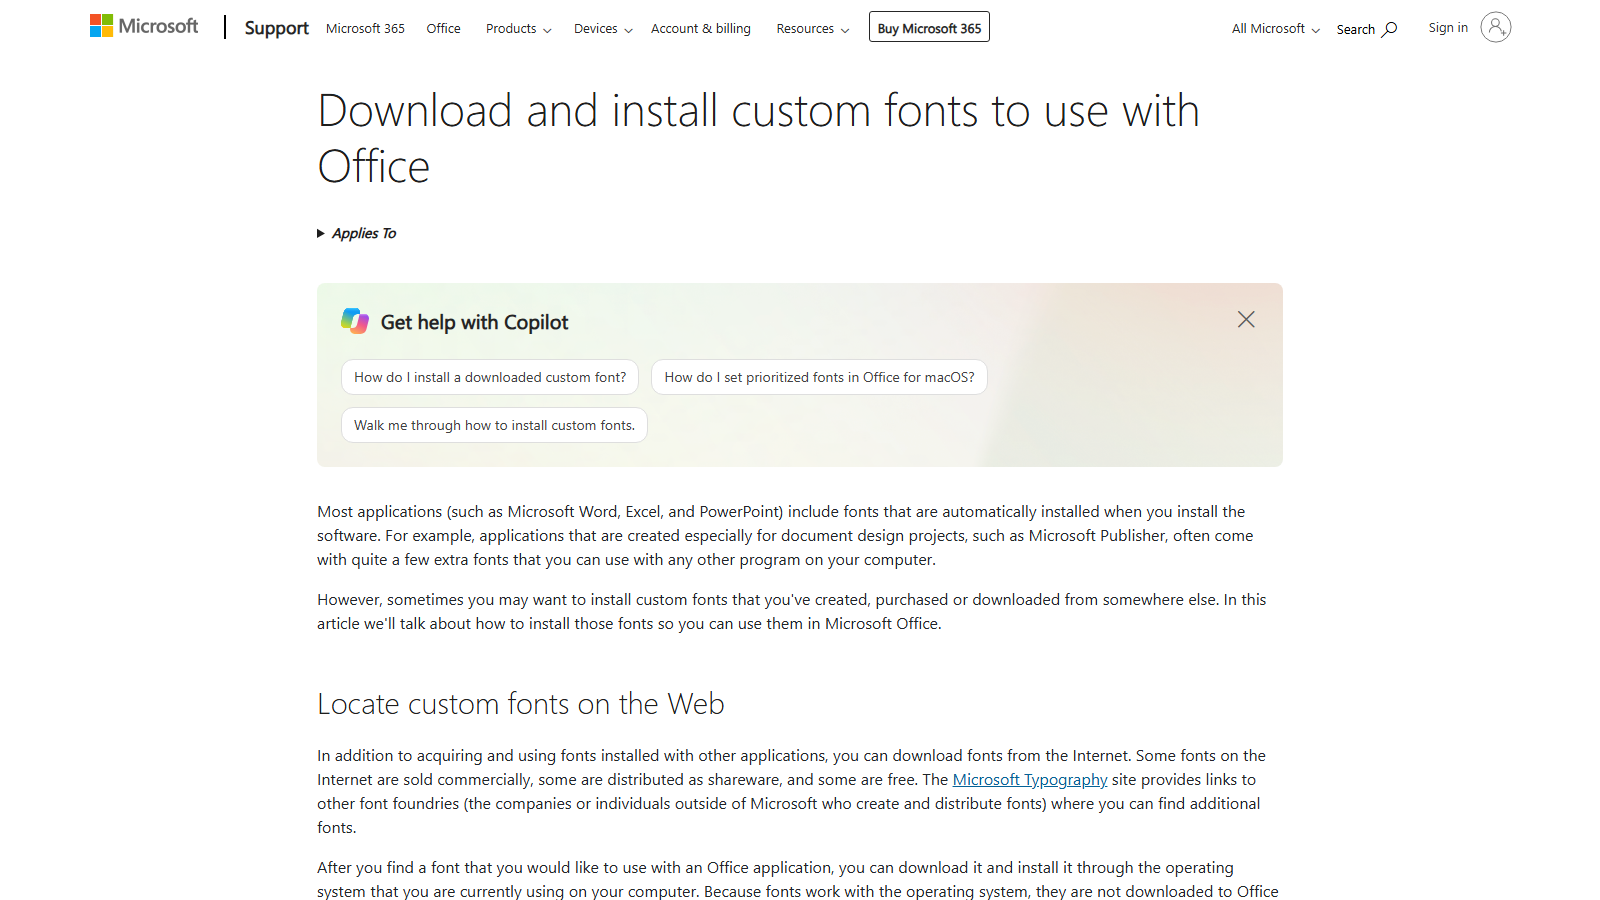The width and height of the screenshot is (1600, 900).
Task: Open the Microsoft Typography link
Action: [1030, 779]
